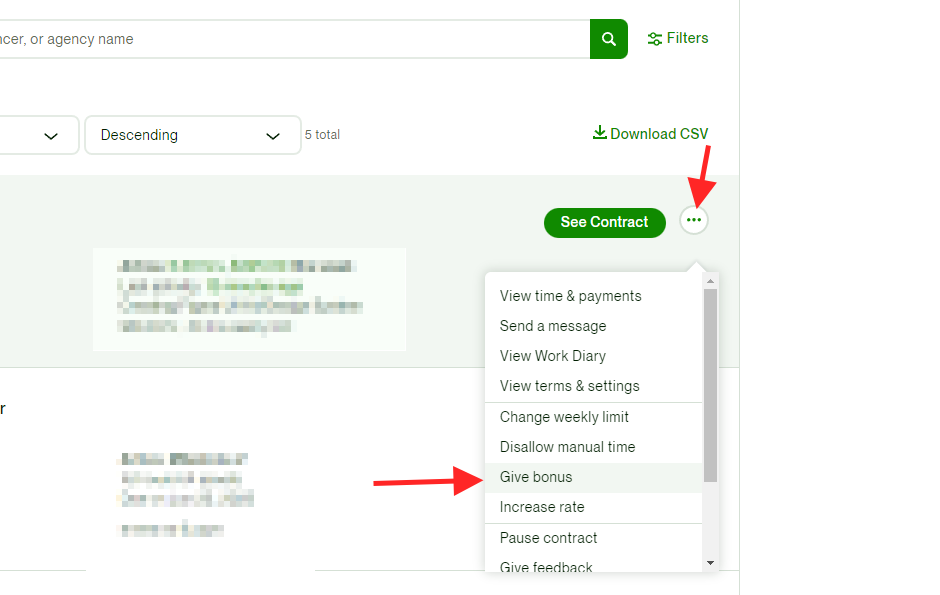Click scrollbar up arrow in menu

tap(710, 281)
